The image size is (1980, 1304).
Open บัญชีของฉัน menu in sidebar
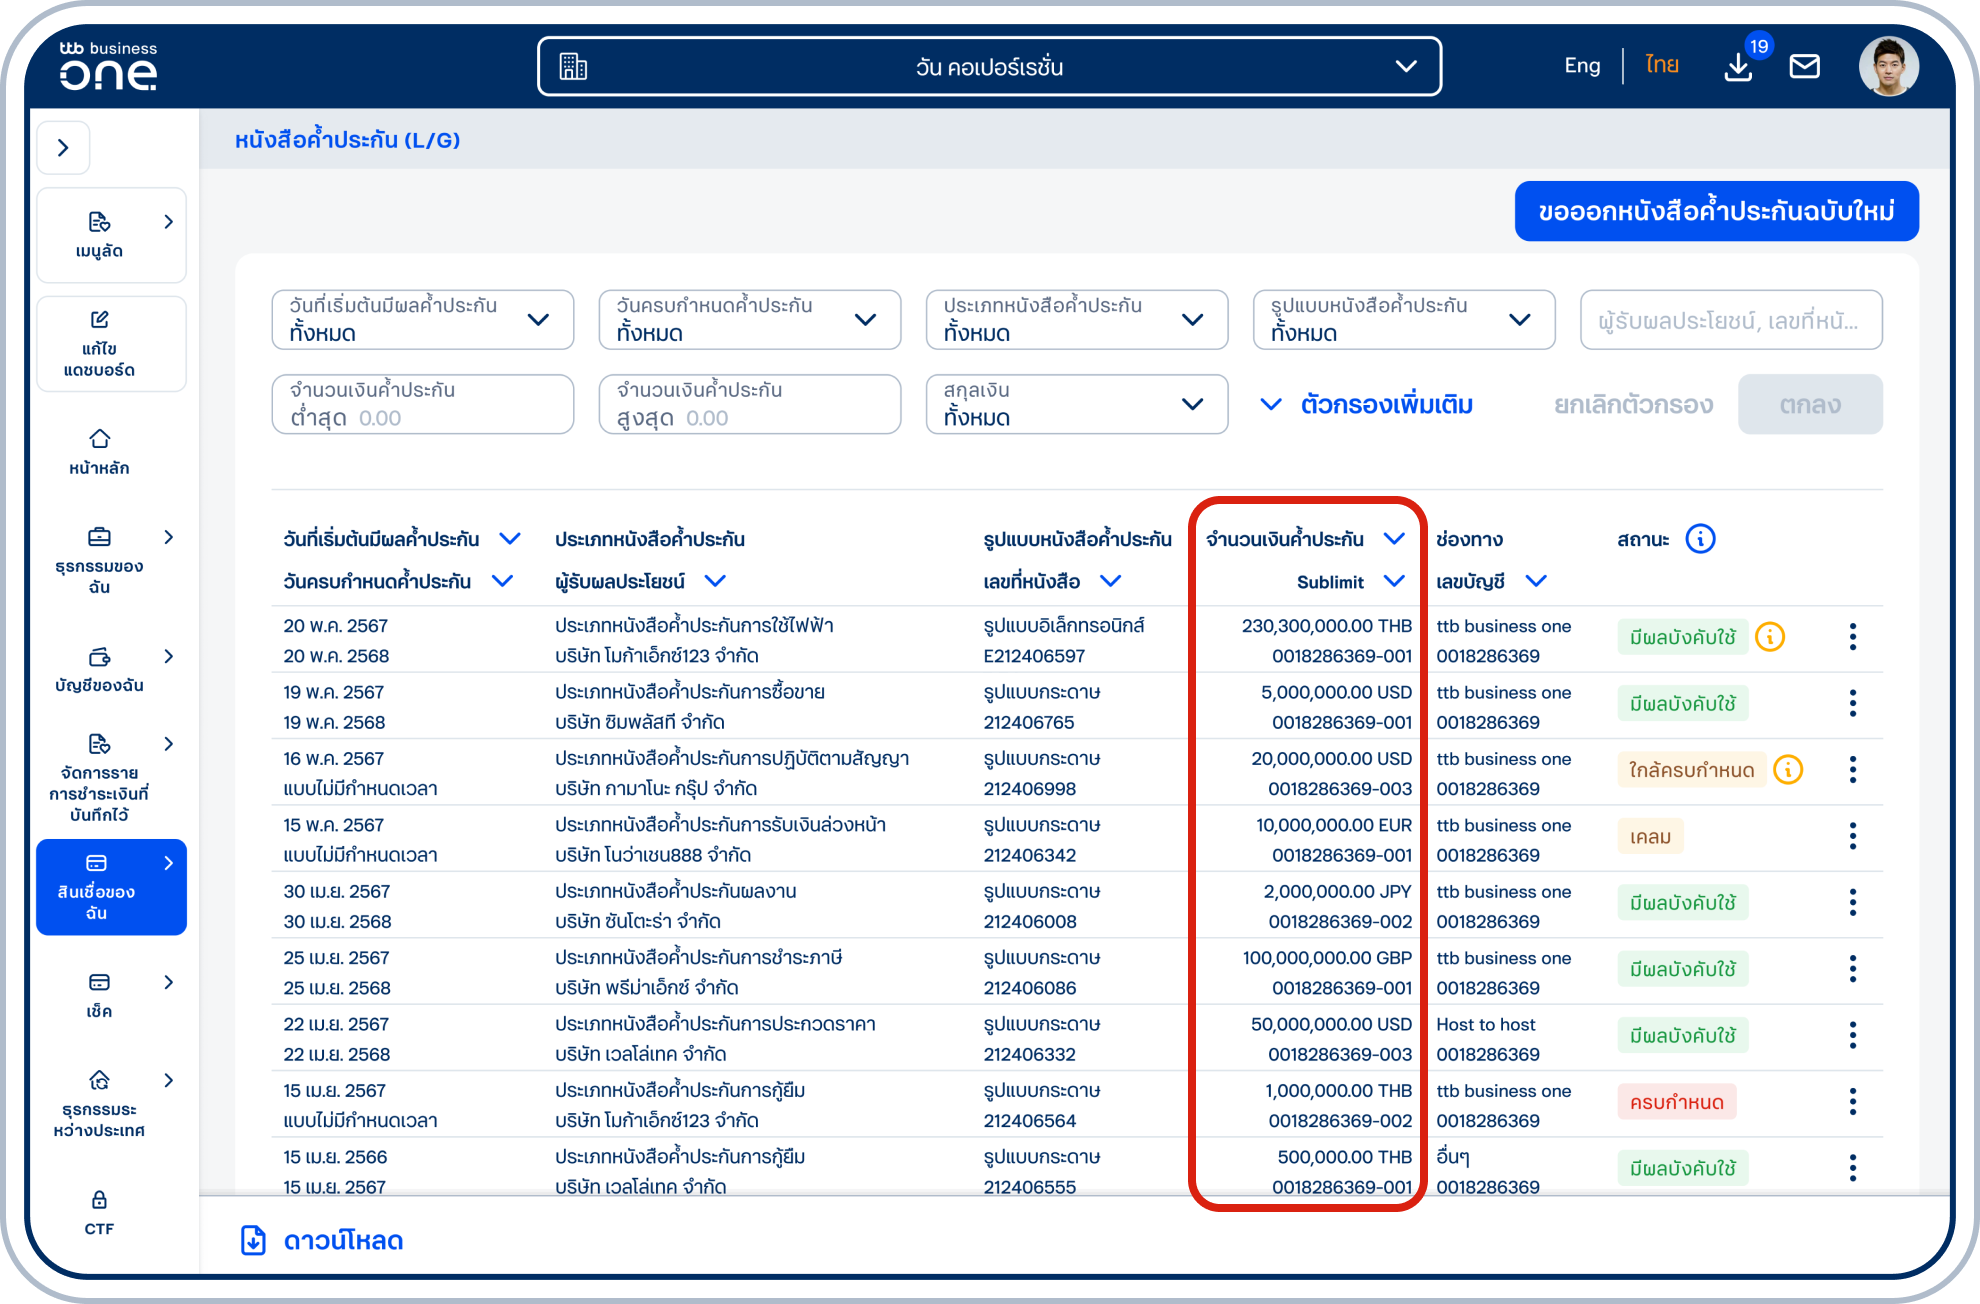pyautogui.click(x=99, y=668)
